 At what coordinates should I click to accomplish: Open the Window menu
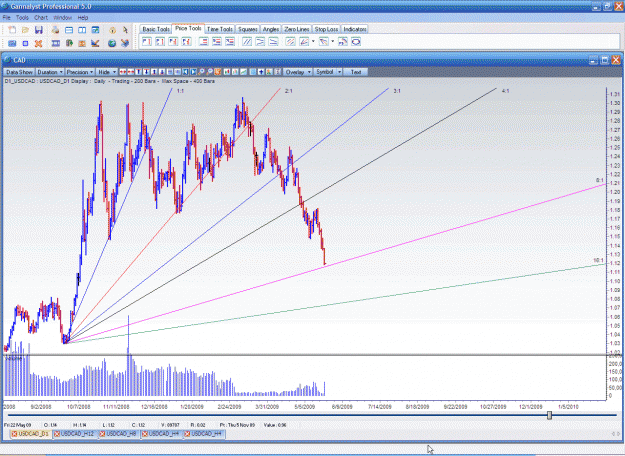[x=62, y=18]
